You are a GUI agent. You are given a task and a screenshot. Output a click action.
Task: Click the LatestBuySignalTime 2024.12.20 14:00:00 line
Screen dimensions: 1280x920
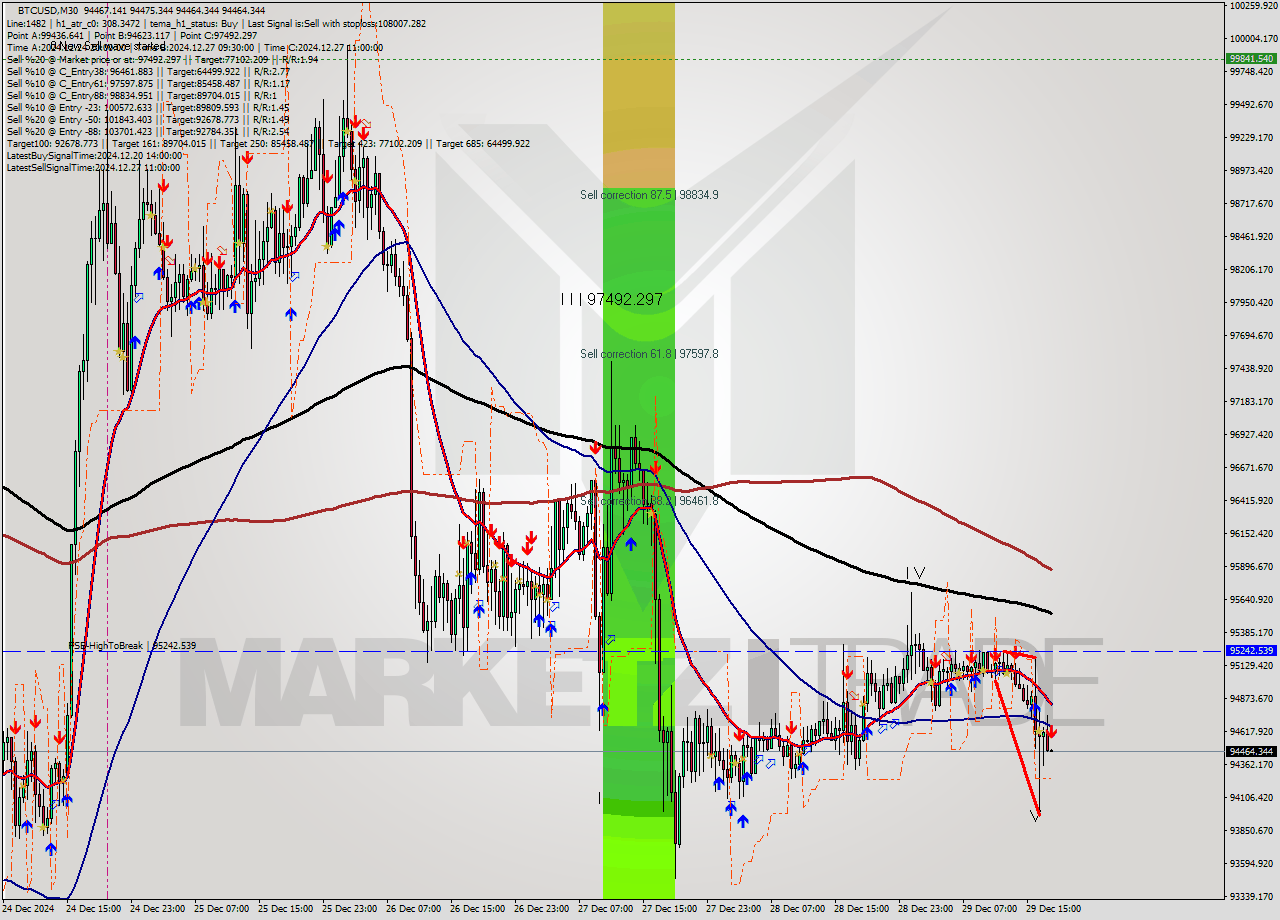[x=94, y=155]
